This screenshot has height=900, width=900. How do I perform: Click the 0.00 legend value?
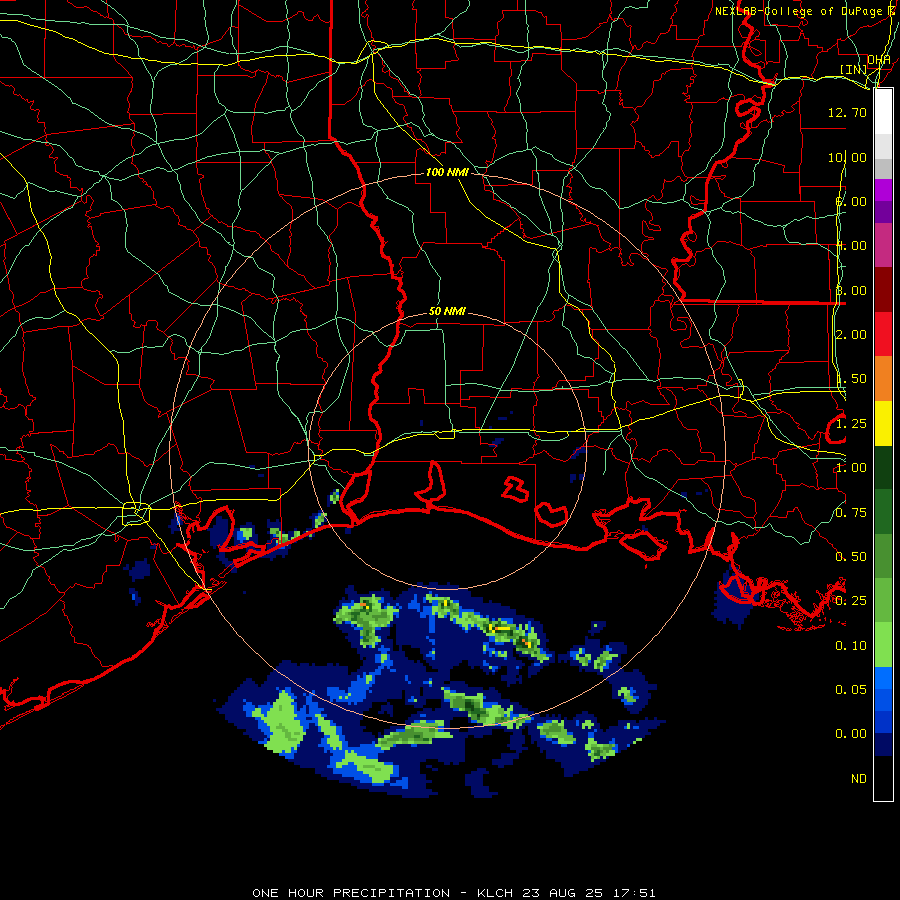851,734
